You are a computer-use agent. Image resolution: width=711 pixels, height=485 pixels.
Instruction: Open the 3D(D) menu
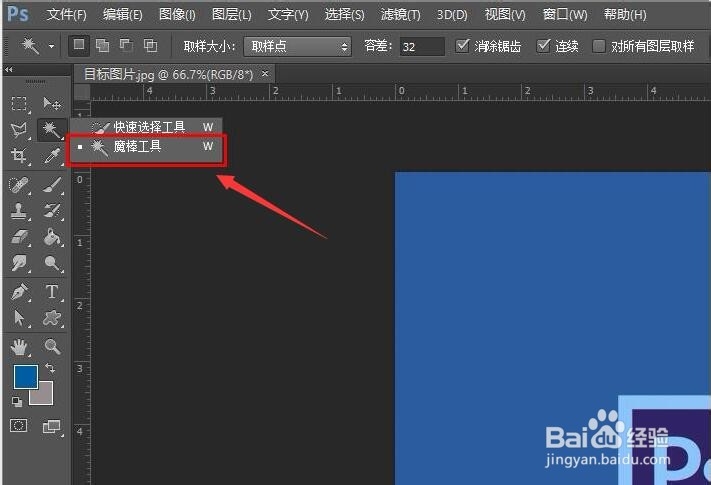(x=452, y=15)
